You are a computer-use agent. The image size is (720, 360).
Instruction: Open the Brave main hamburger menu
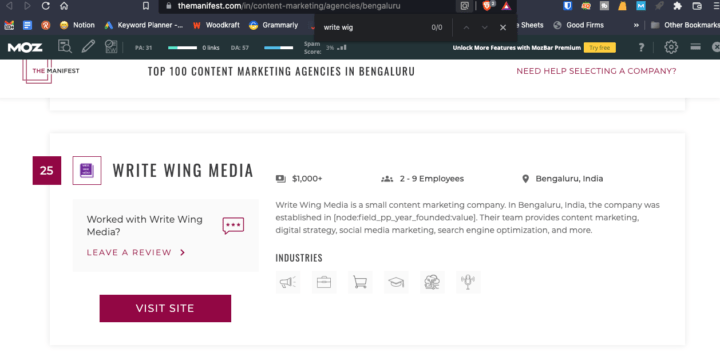(715, 6)
